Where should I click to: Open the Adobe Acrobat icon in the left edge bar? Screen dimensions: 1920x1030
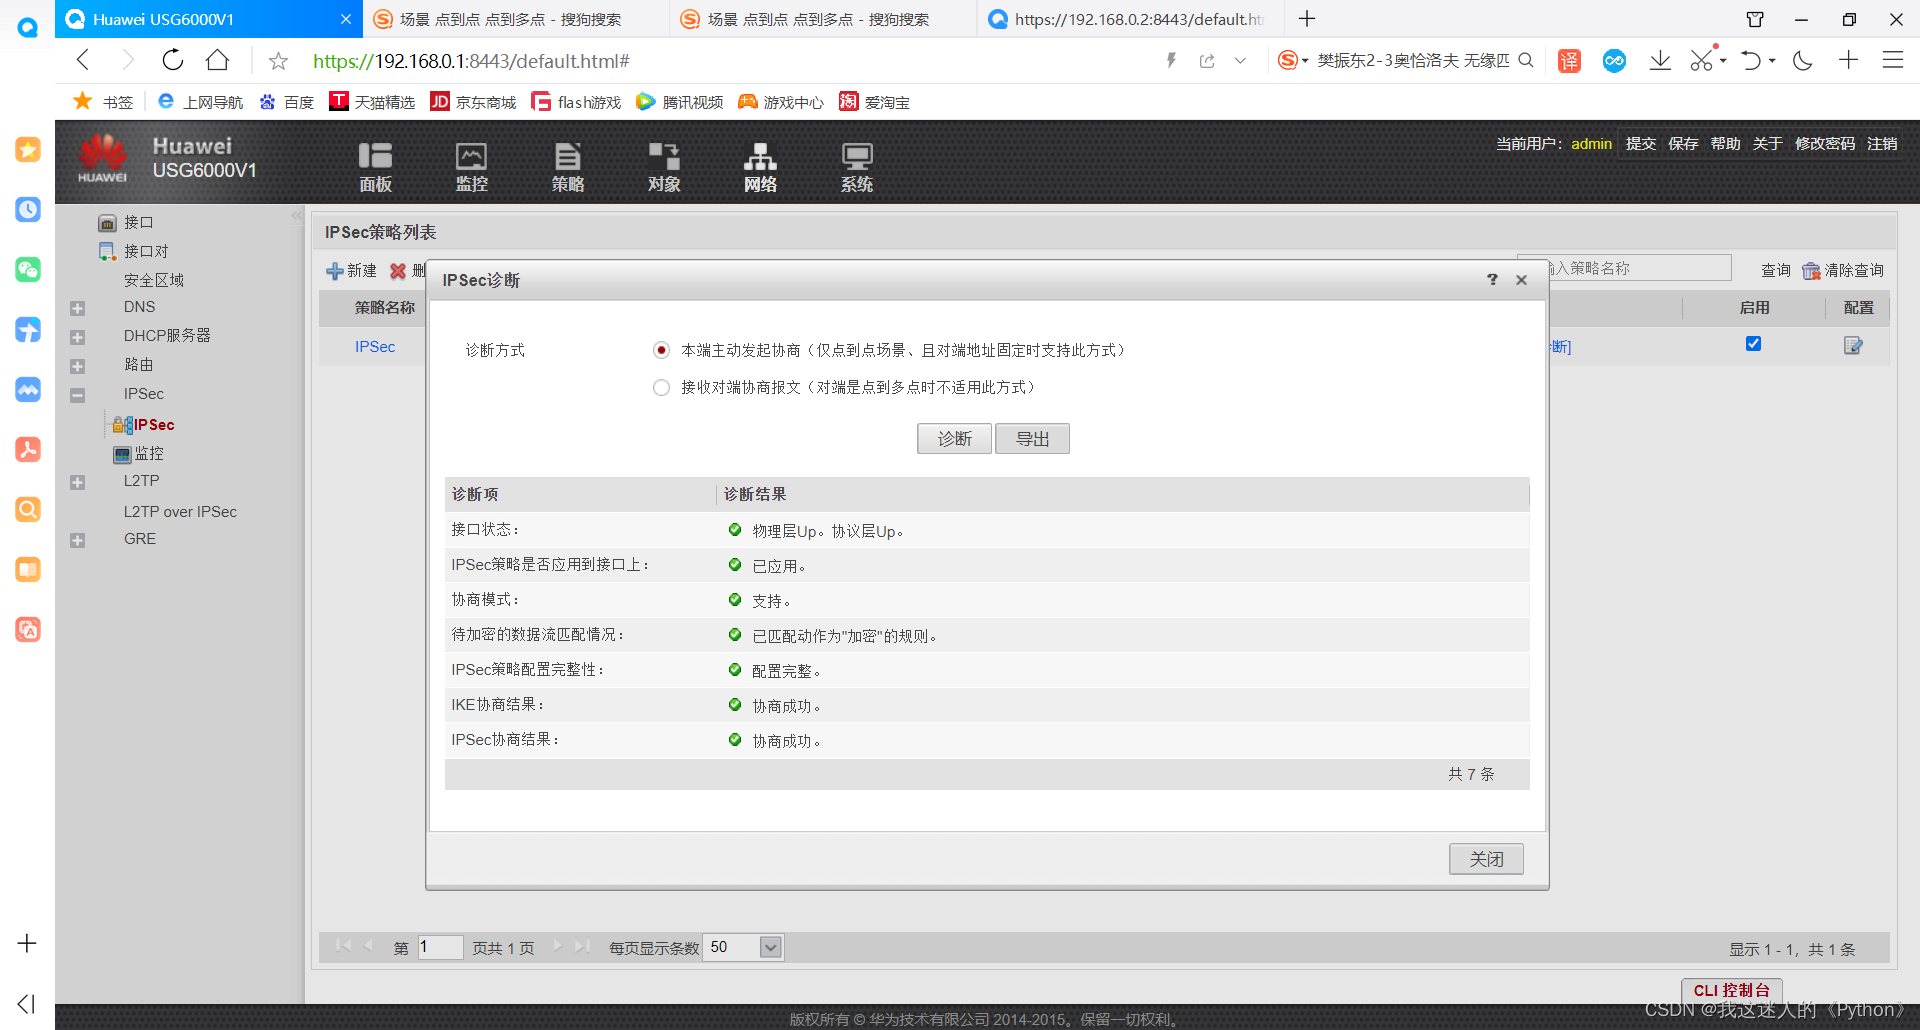(27, 449)
